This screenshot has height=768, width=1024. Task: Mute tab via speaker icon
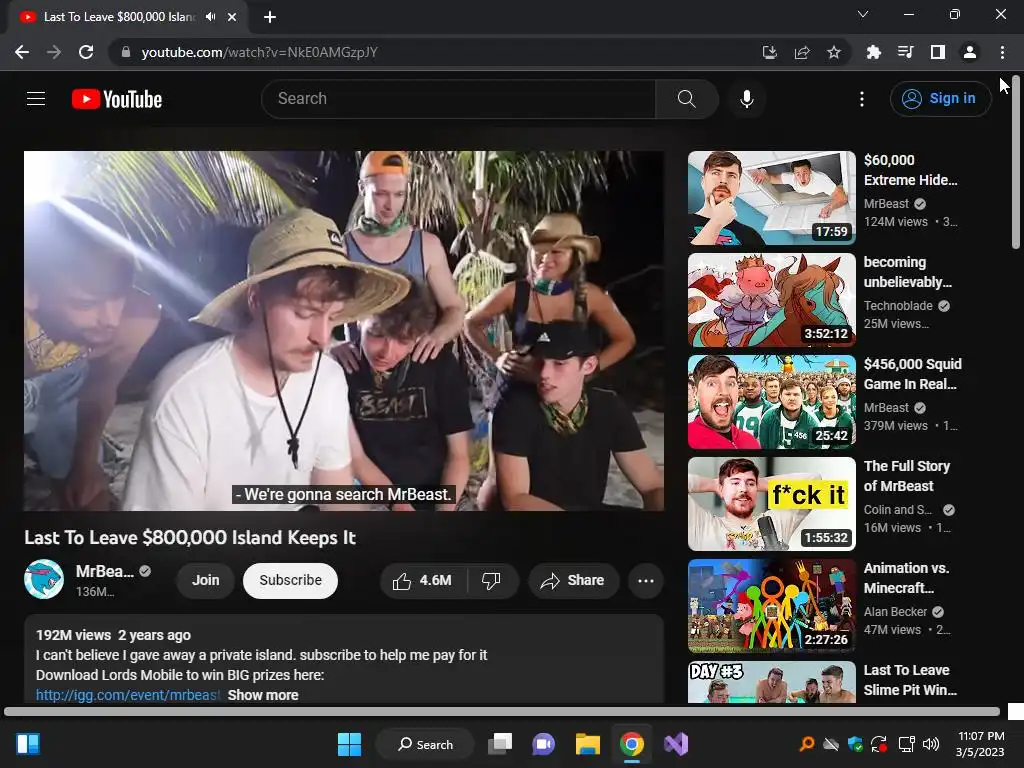(x=210, y=17)
